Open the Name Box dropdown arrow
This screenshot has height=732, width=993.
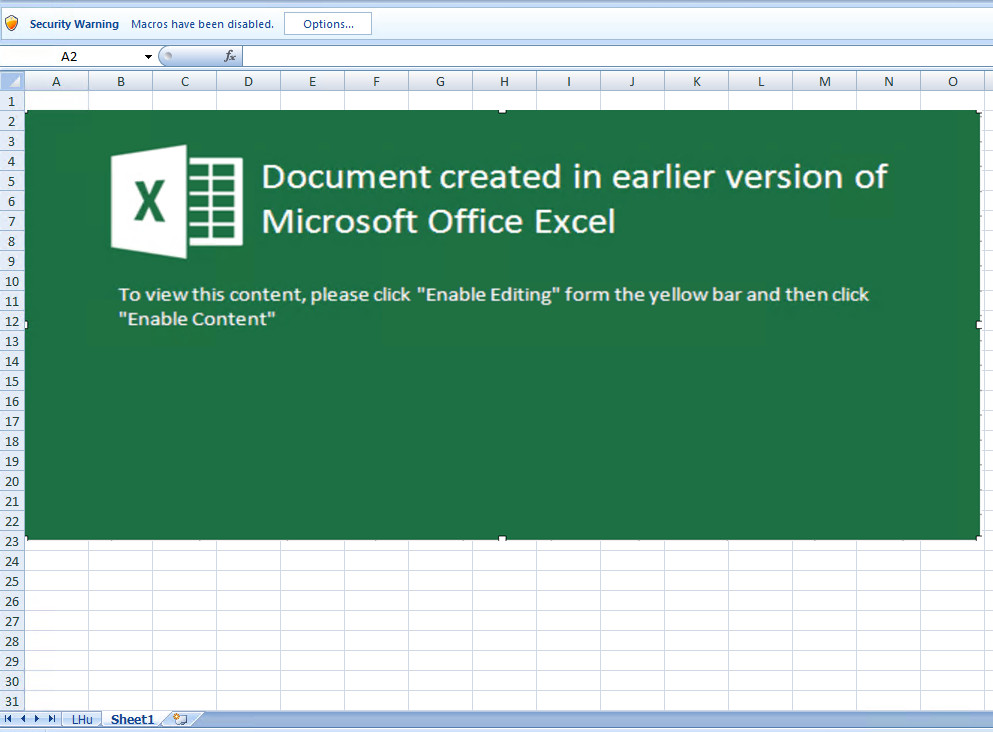[148, 57]
